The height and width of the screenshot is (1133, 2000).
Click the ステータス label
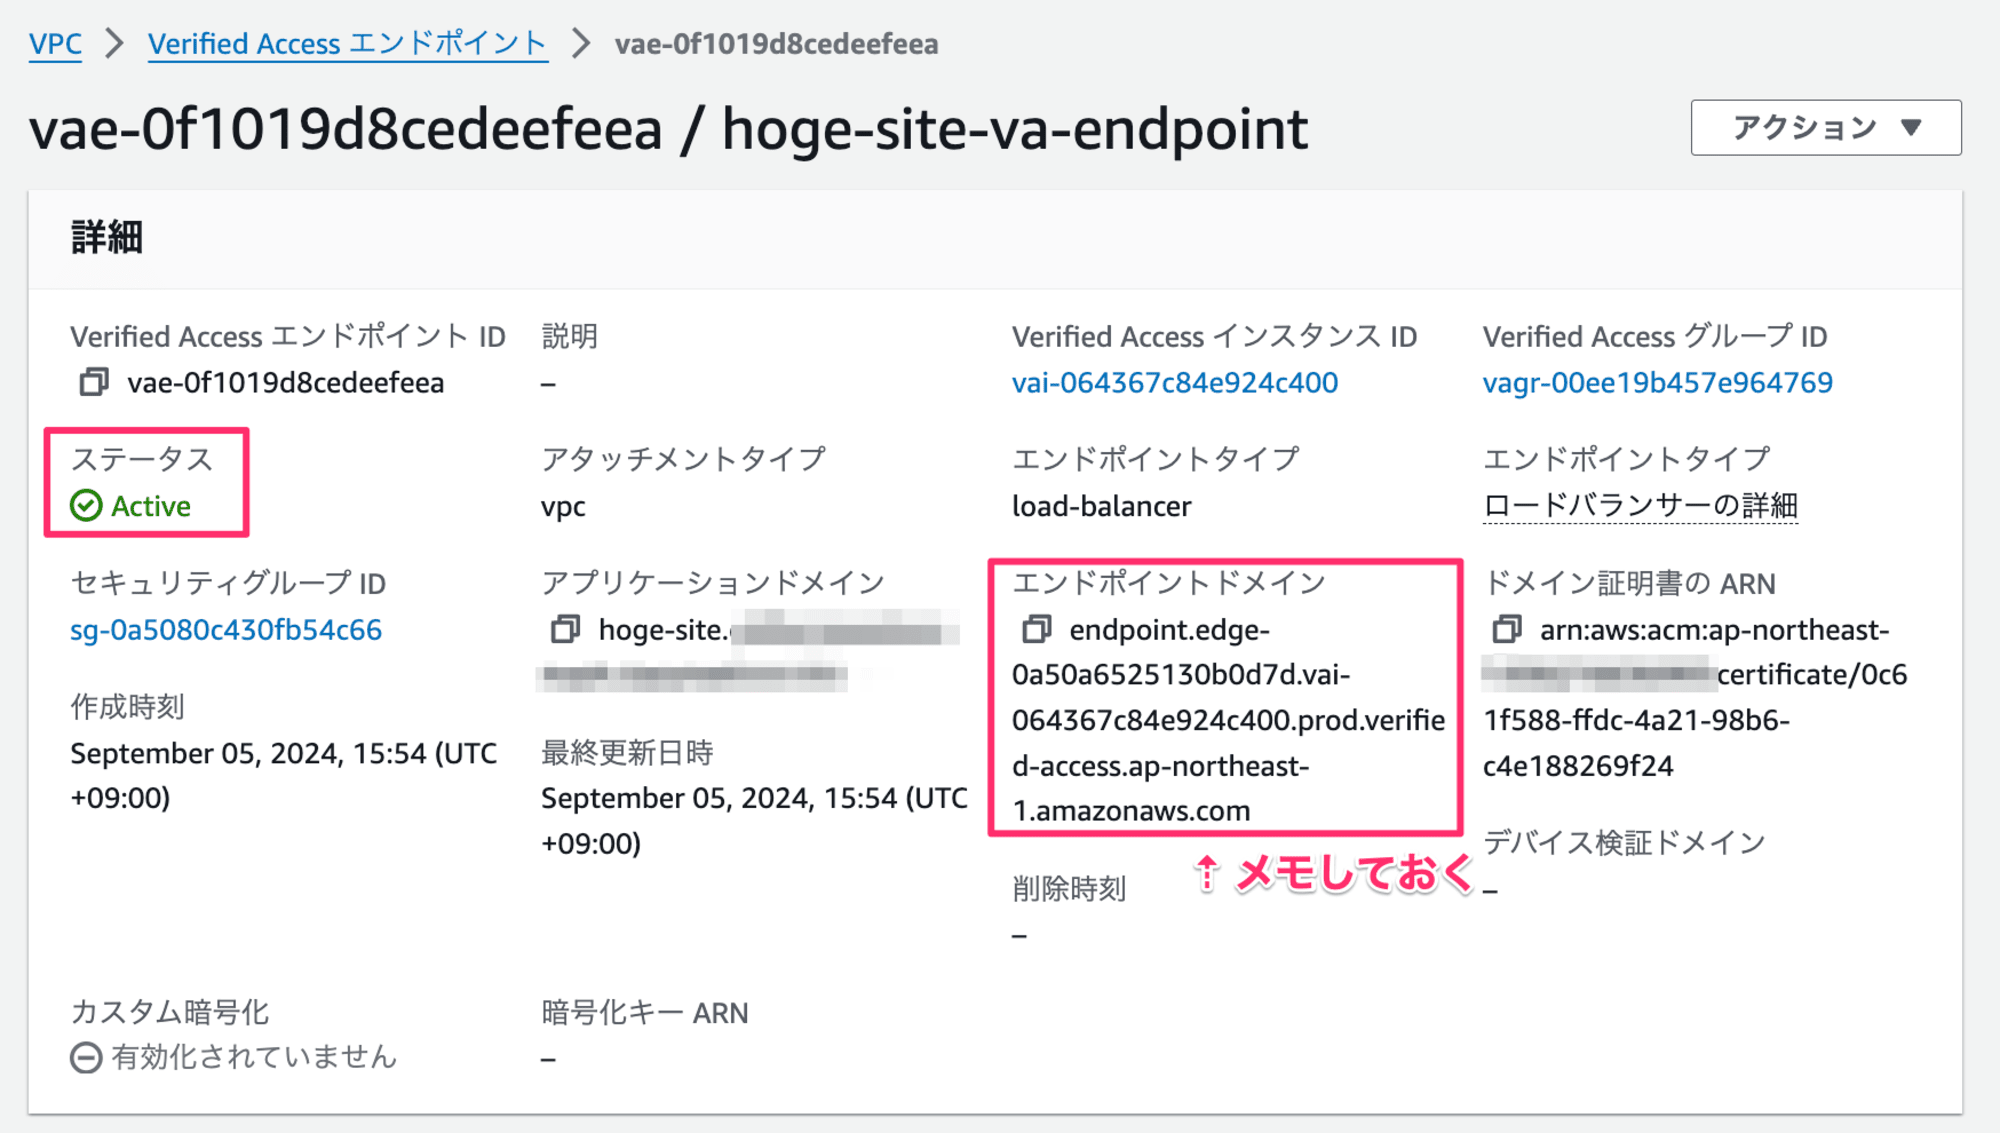click(x=141, y=459)
